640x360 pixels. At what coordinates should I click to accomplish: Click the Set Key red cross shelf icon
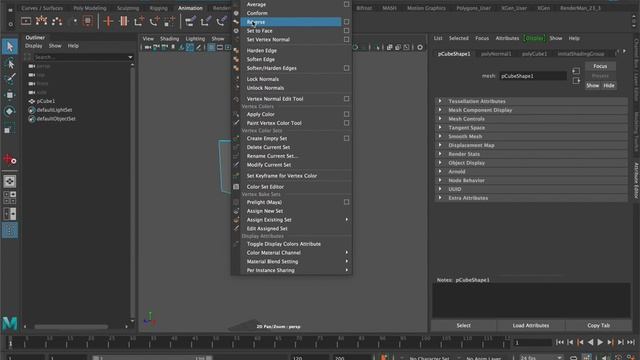point(108,21)
